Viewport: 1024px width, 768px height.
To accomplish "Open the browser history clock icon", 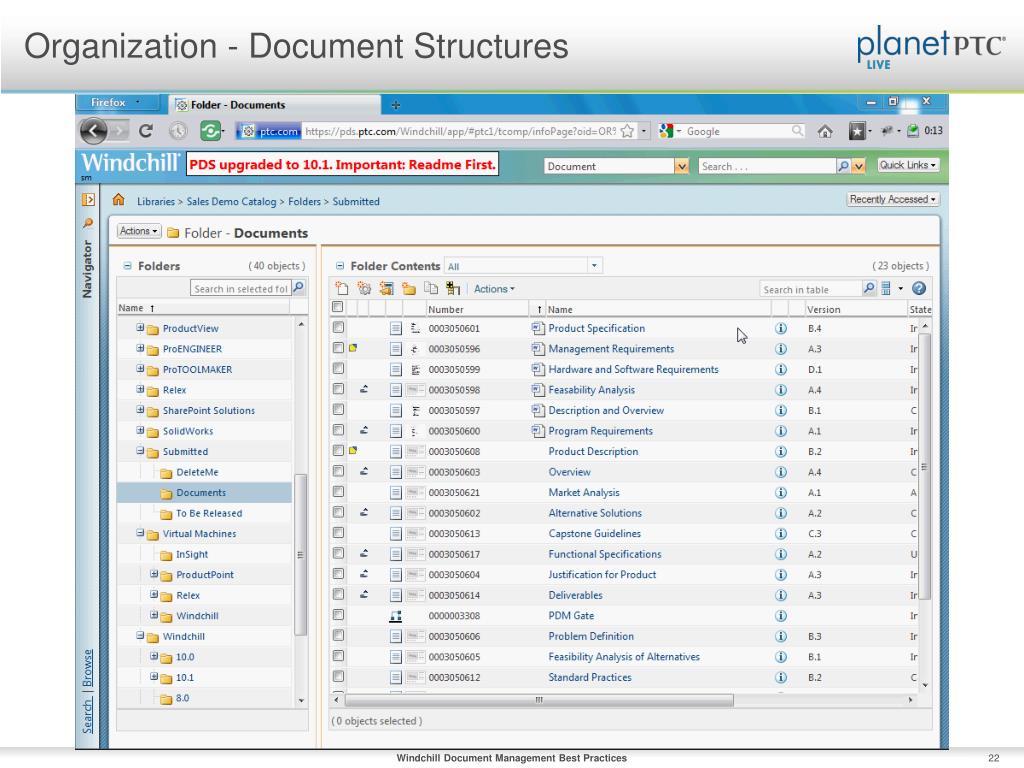I will (178, 131).
